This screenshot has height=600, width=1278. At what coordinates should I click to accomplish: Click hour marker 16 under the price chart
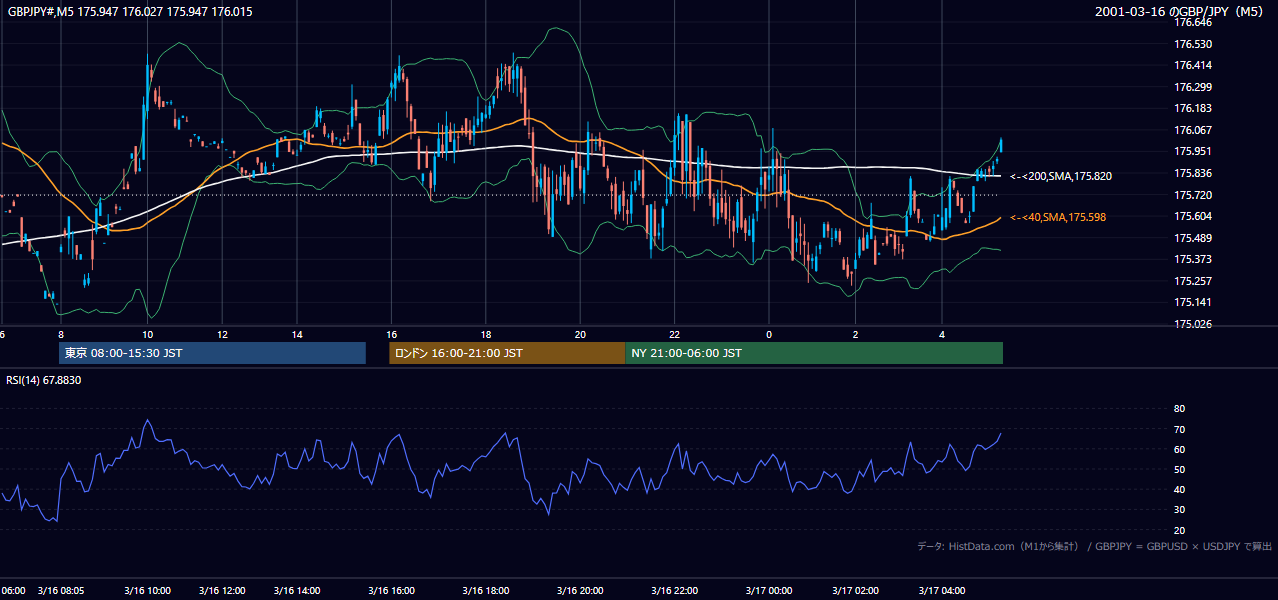391,334
